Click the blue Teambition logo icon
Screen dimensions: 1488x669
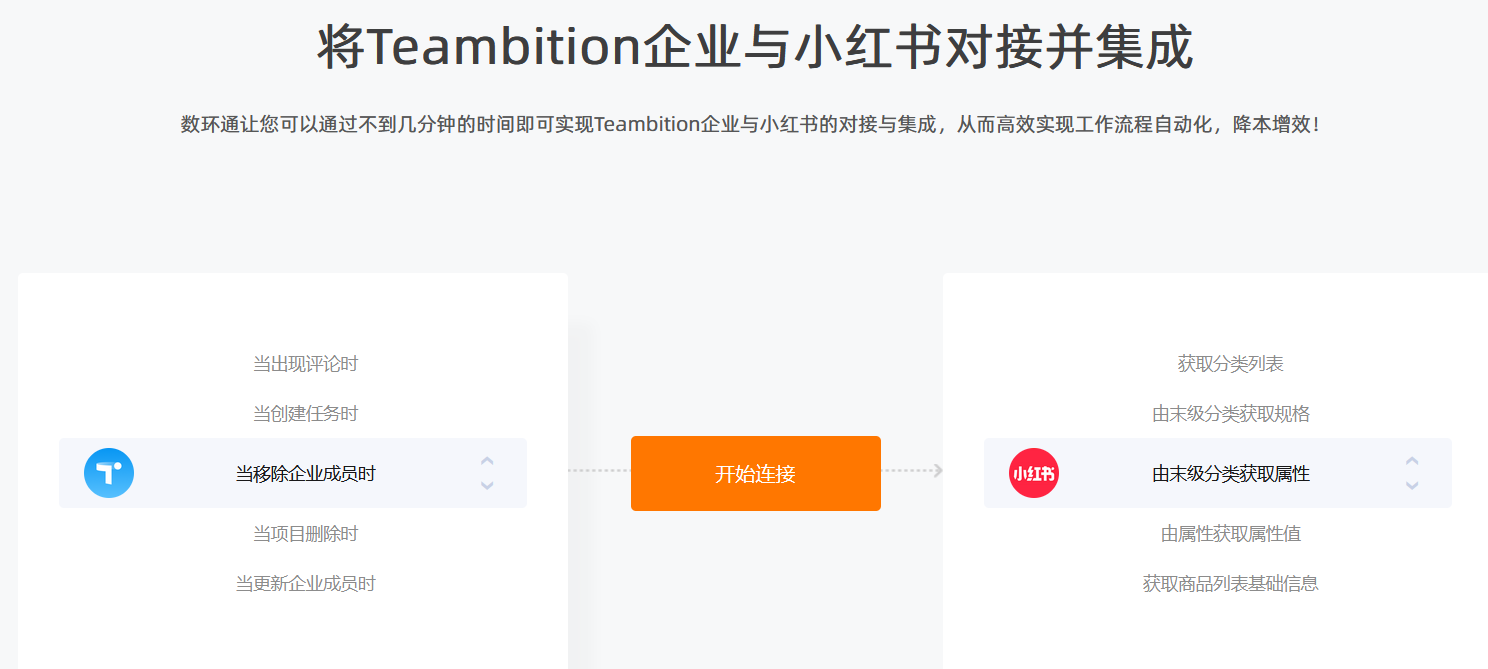tap(109, 473)
